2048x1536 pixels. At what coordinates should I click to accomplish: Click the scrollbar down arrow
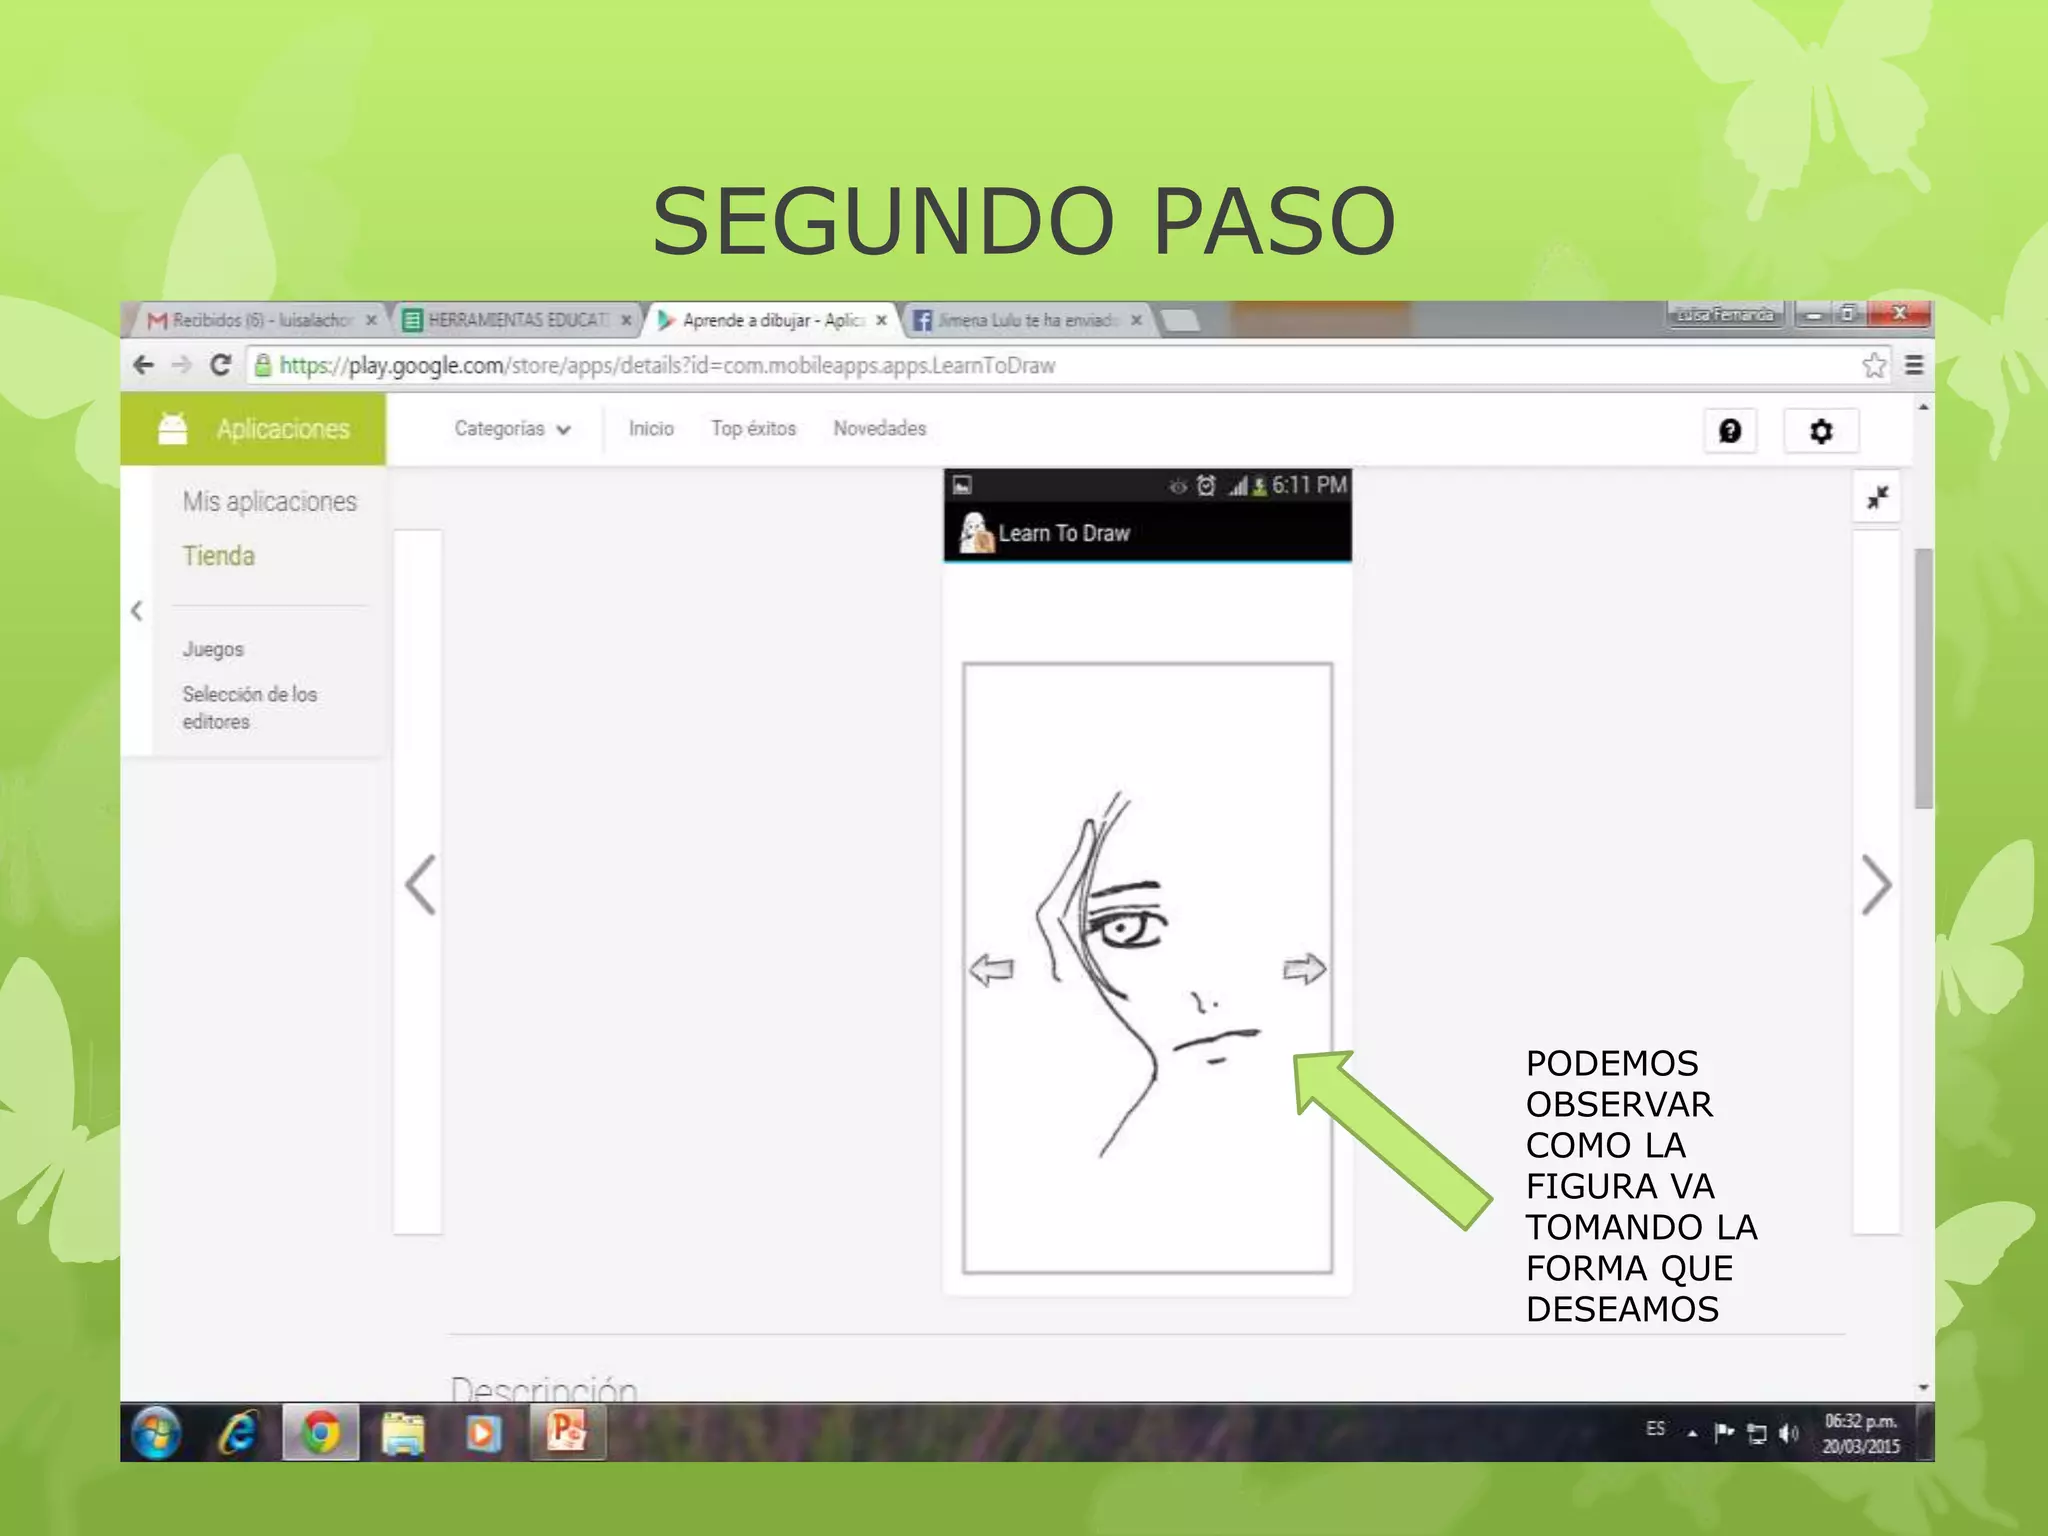(1923, 1388)
